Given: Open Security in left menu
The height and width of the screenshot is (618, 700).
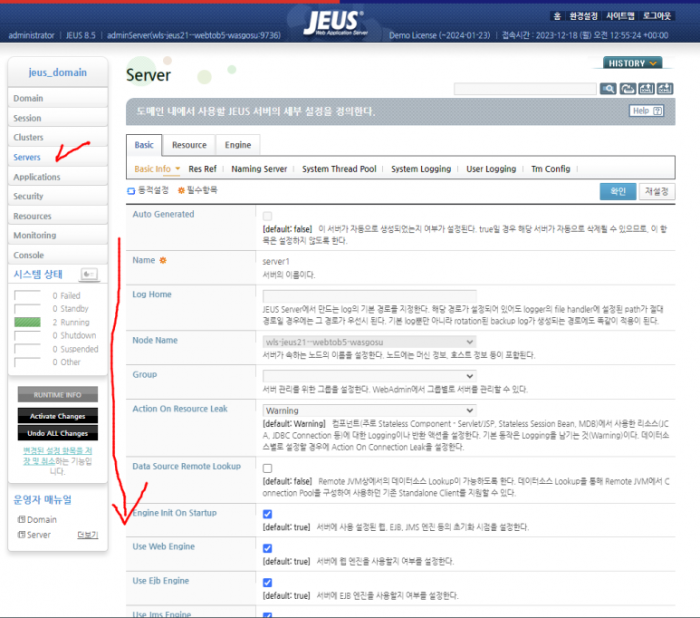Looking at the screenshot, I should click(x=58, y=196).
